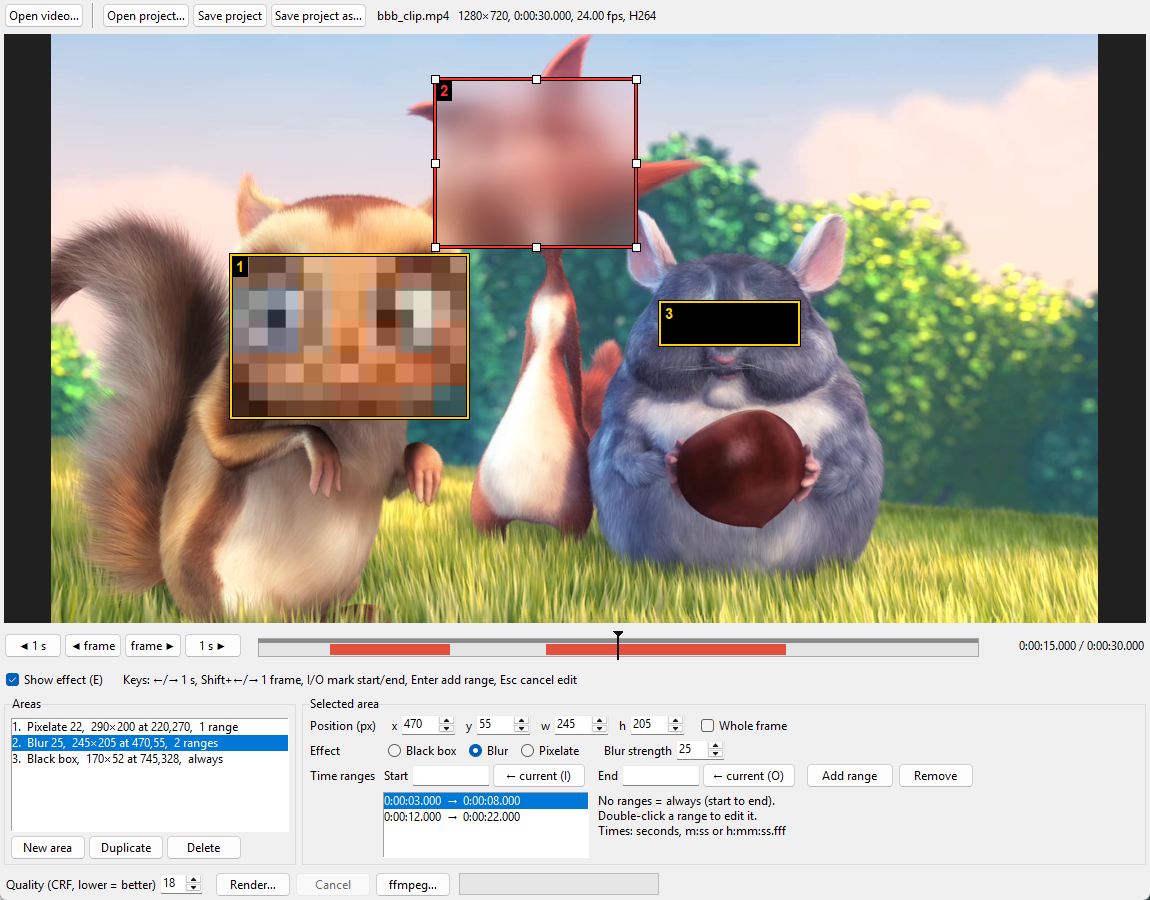Screen dimensions: 1150x900
Task: Jump forward one second
Action: pos(212,645)
